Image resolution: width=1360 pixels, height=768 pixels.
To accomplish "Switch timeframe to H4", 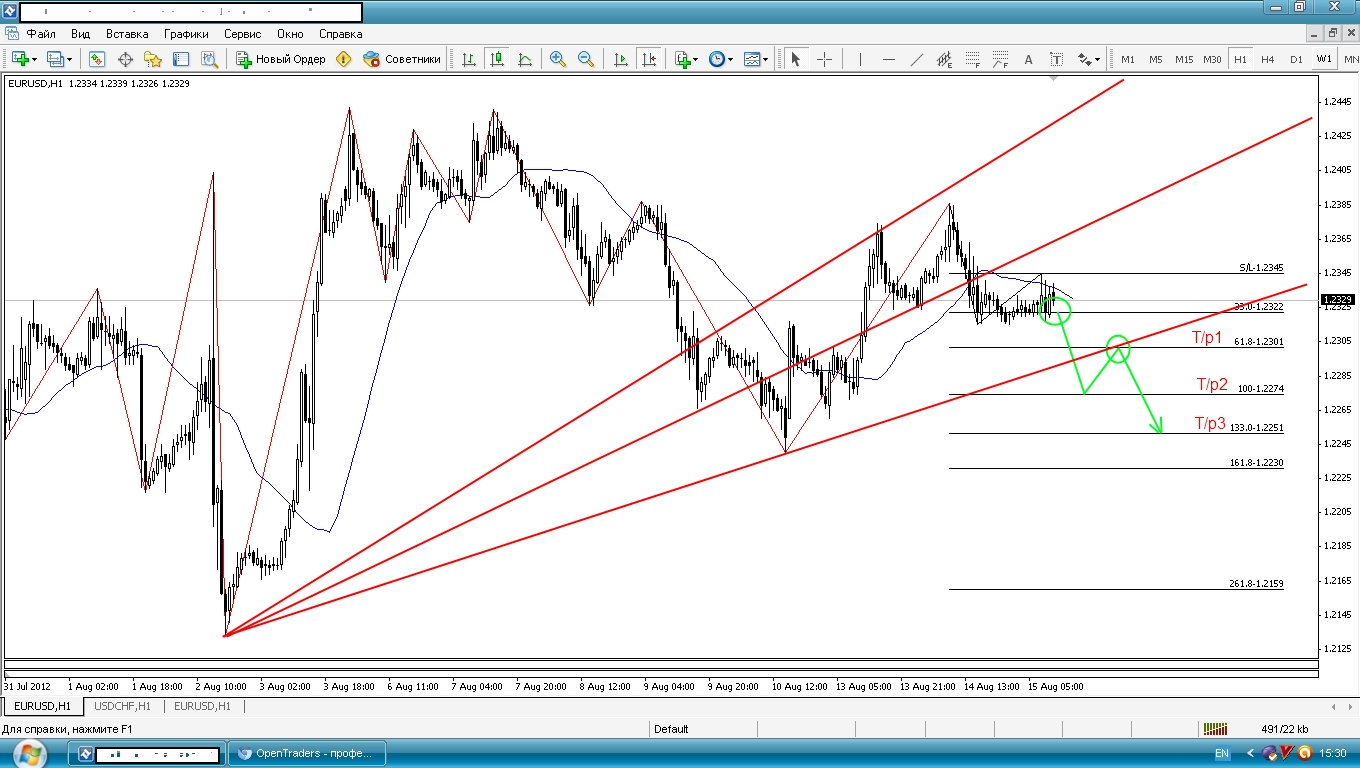I will click(1268, 59).
